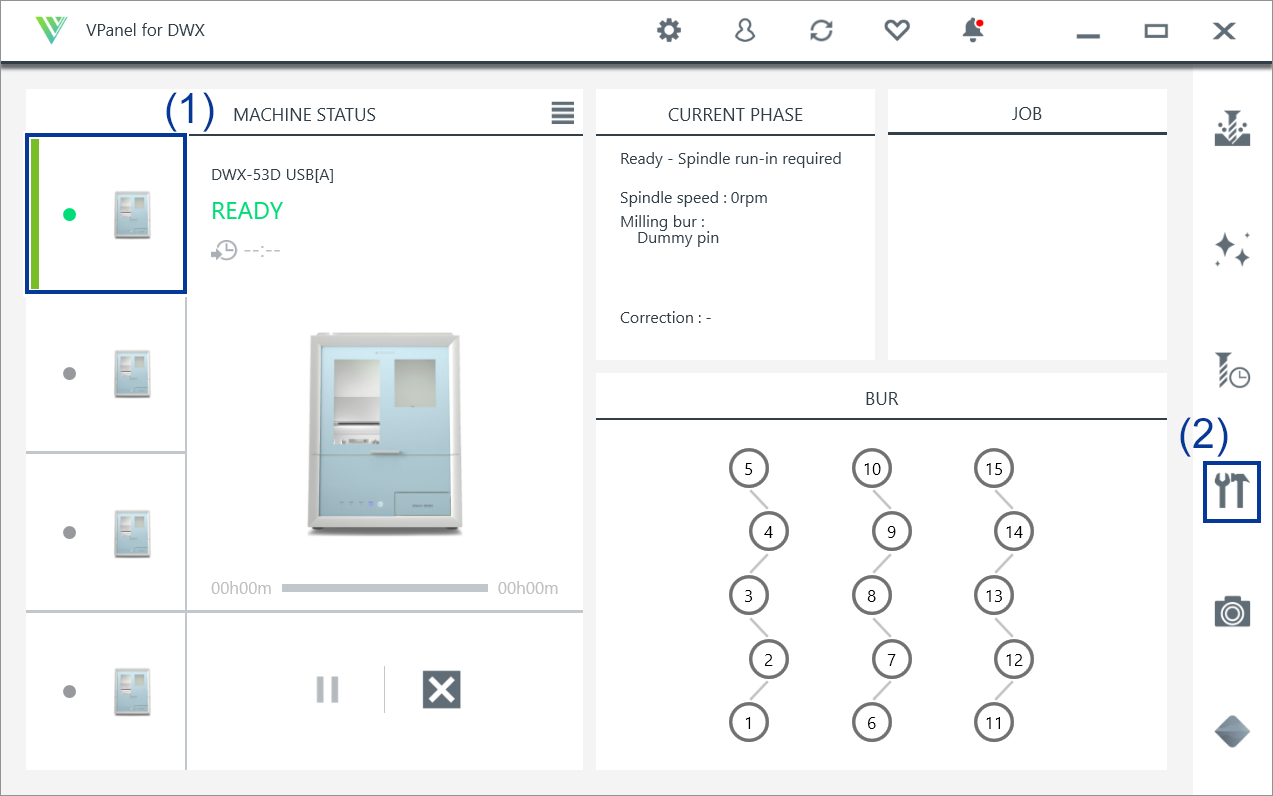Image resolution: width=1273 pixels, height=796 pixels.
Task: Select bur slot 12
Action: pyautogui.click(x=1014, y=659)
